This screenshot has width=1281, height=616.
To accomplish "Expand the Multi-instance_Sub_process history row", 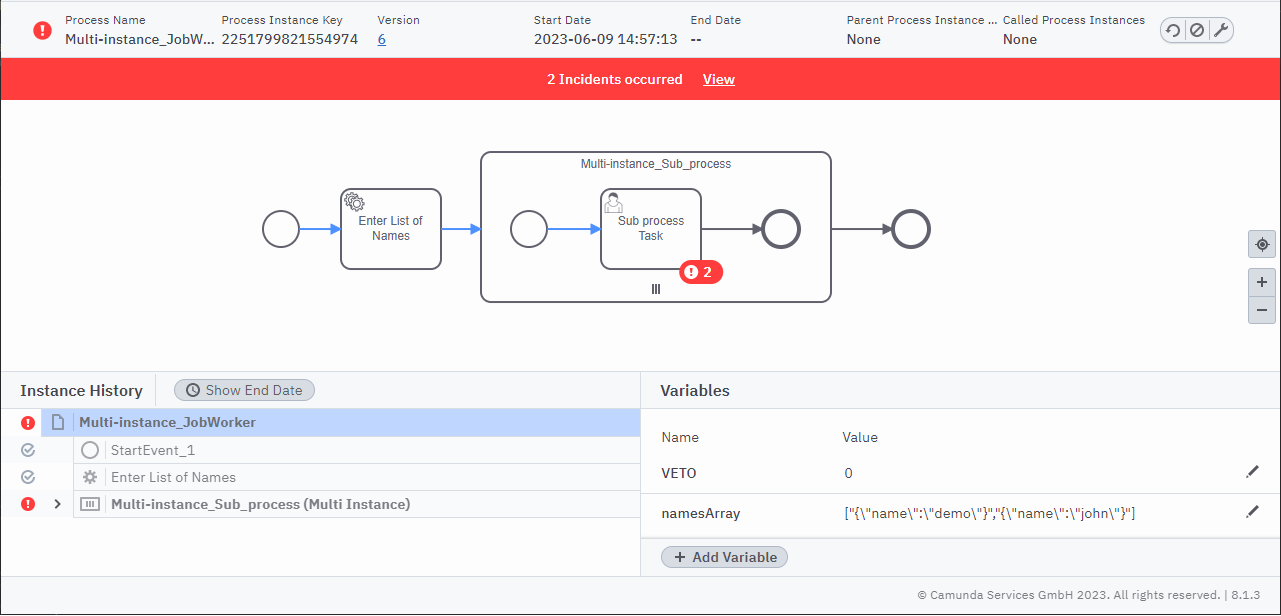I will 57,505.
